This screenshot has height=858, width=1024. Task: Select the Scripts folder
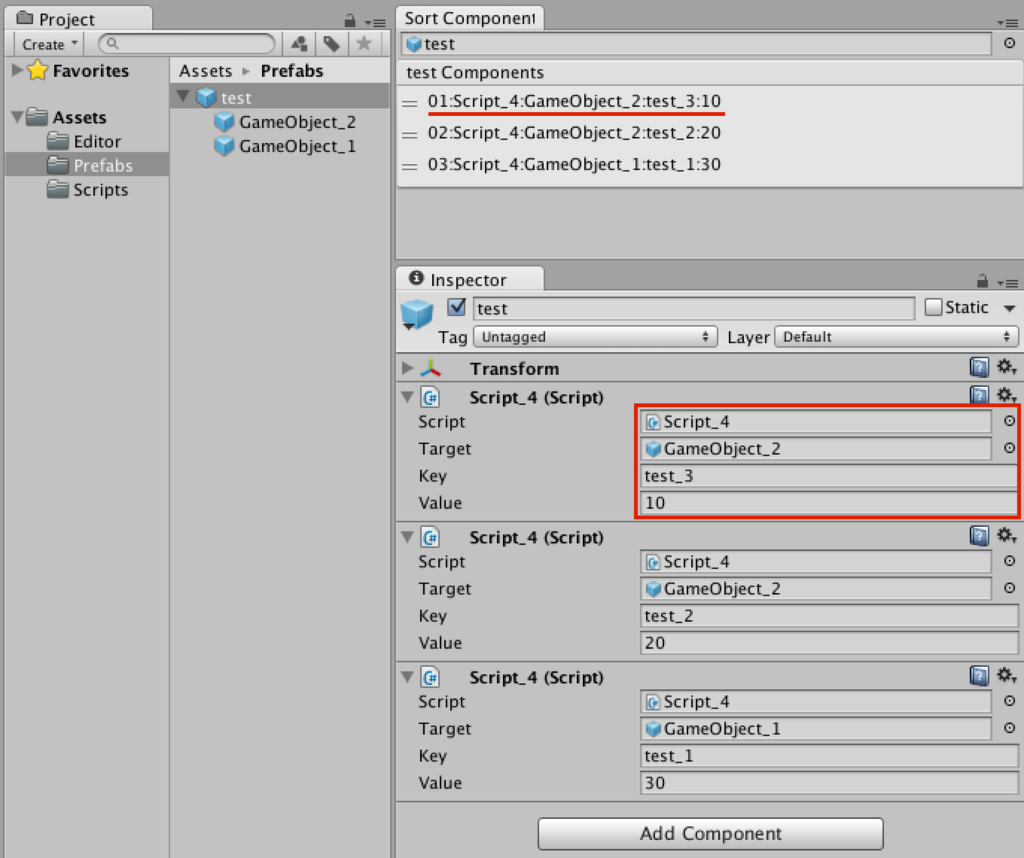[x=86, y=189]
